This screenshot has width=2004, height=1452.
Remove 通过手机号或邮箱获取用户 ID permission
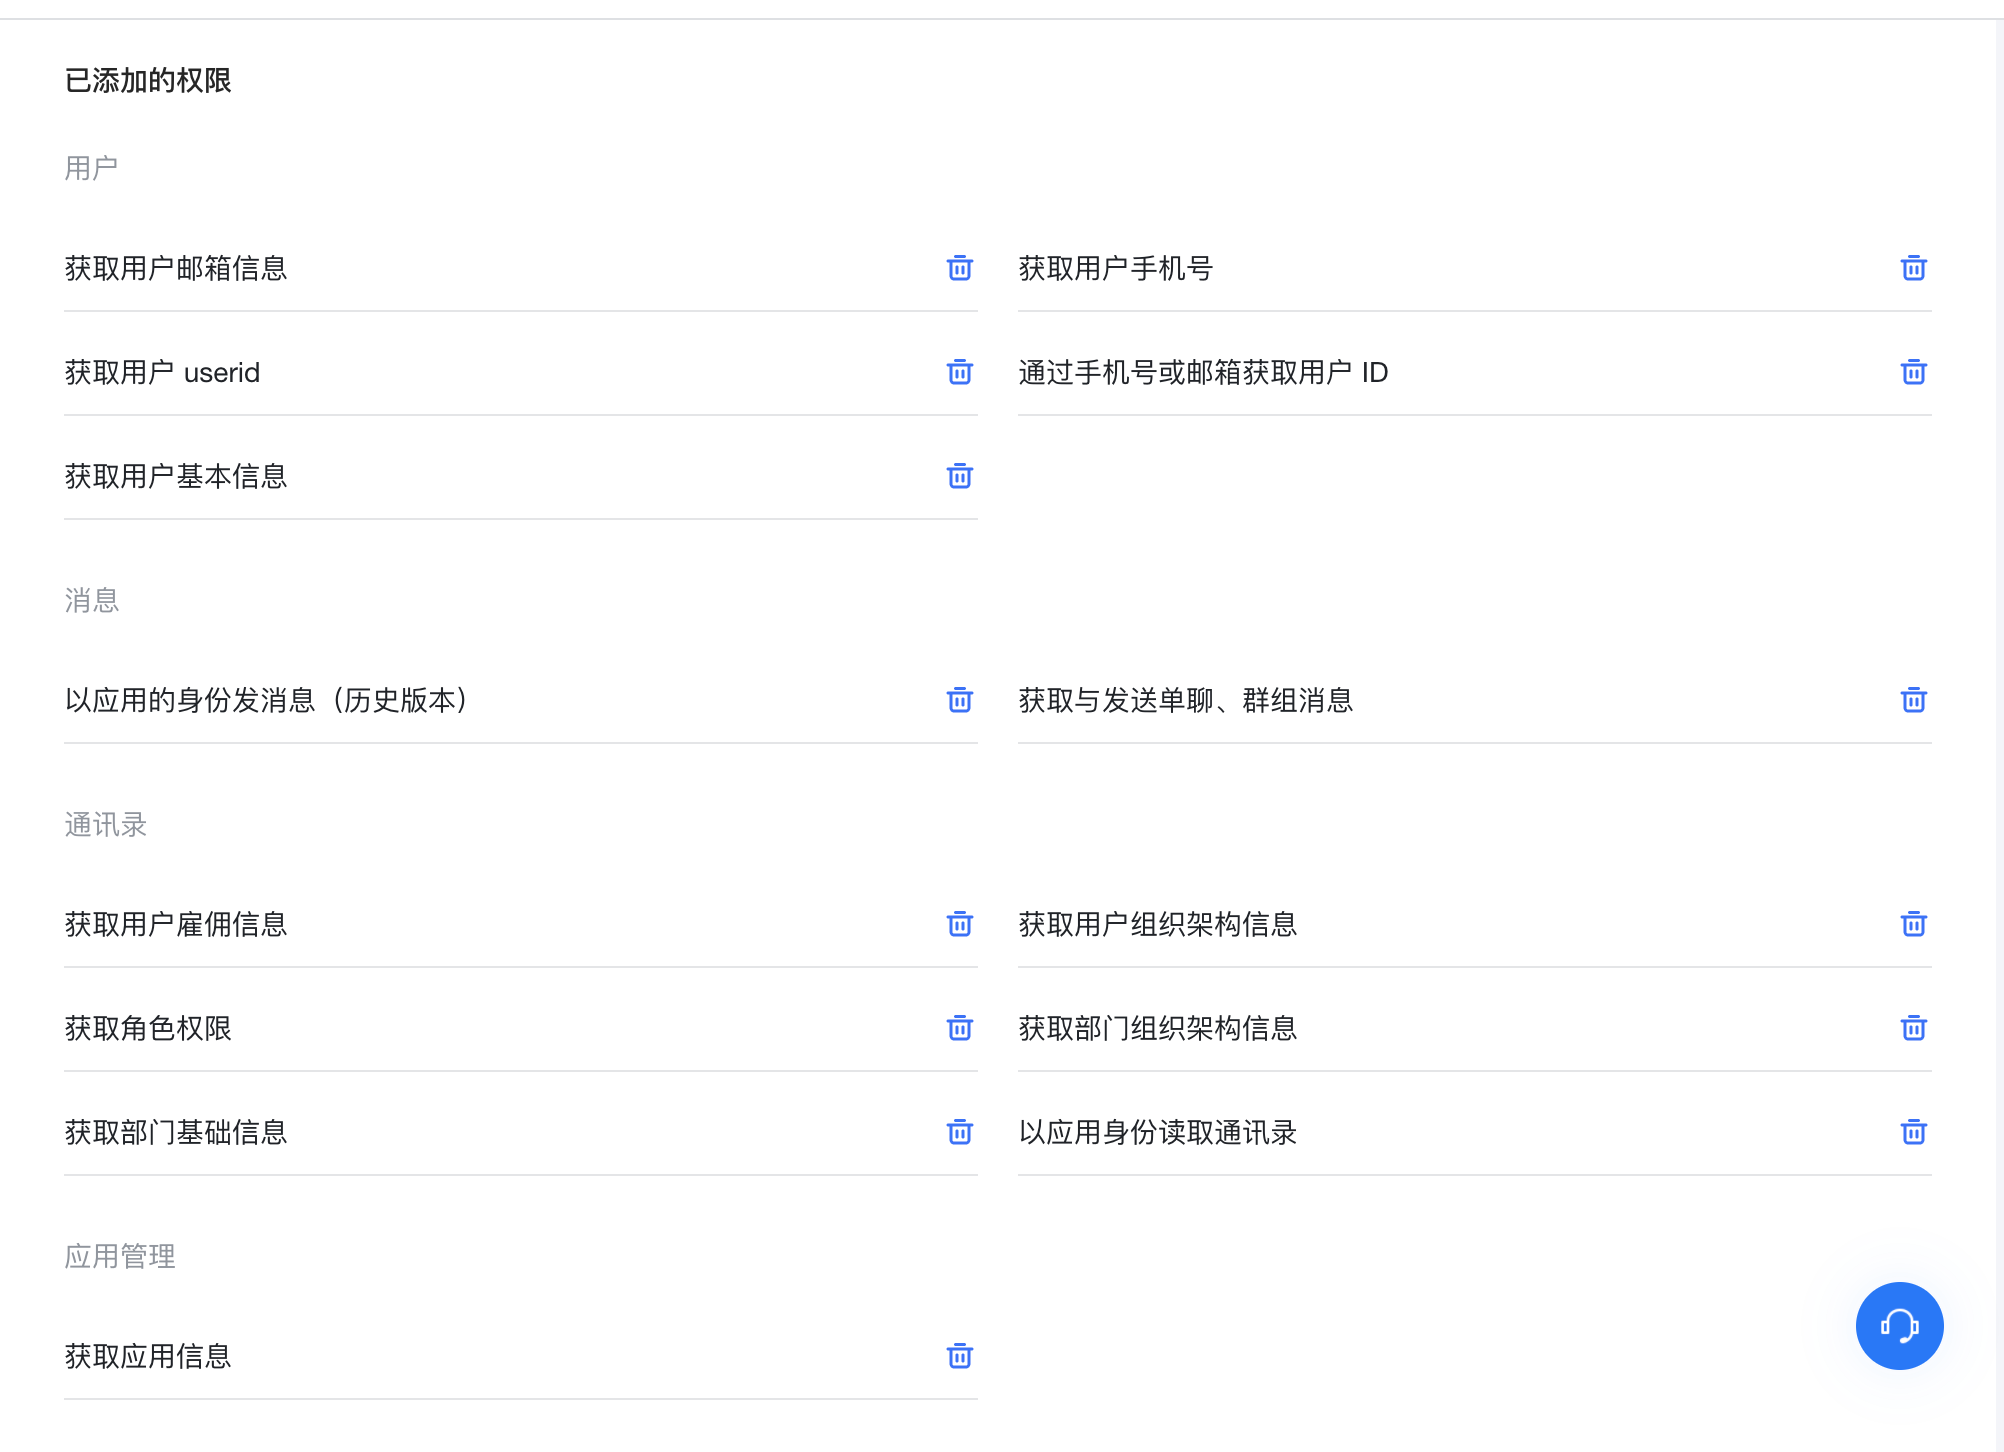(x=1913, y=372)
